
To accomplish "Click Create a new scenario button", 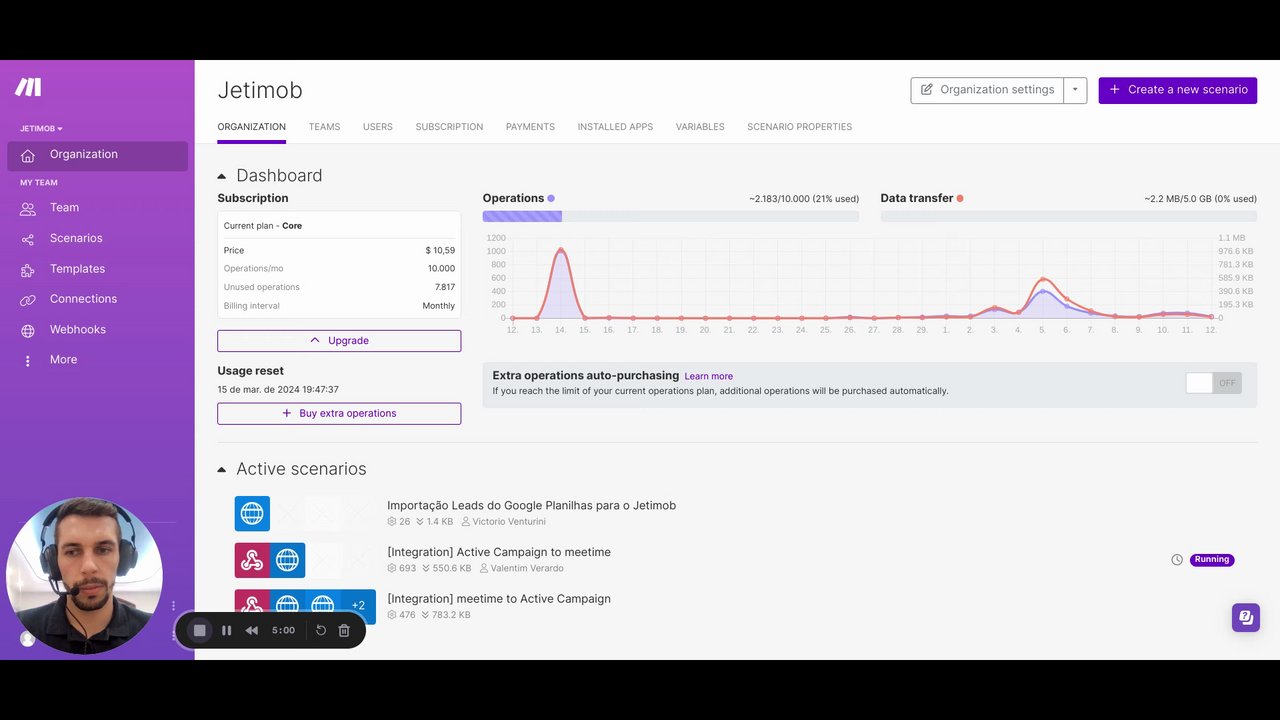I will pyautogui.click(x=1178, y=90).
